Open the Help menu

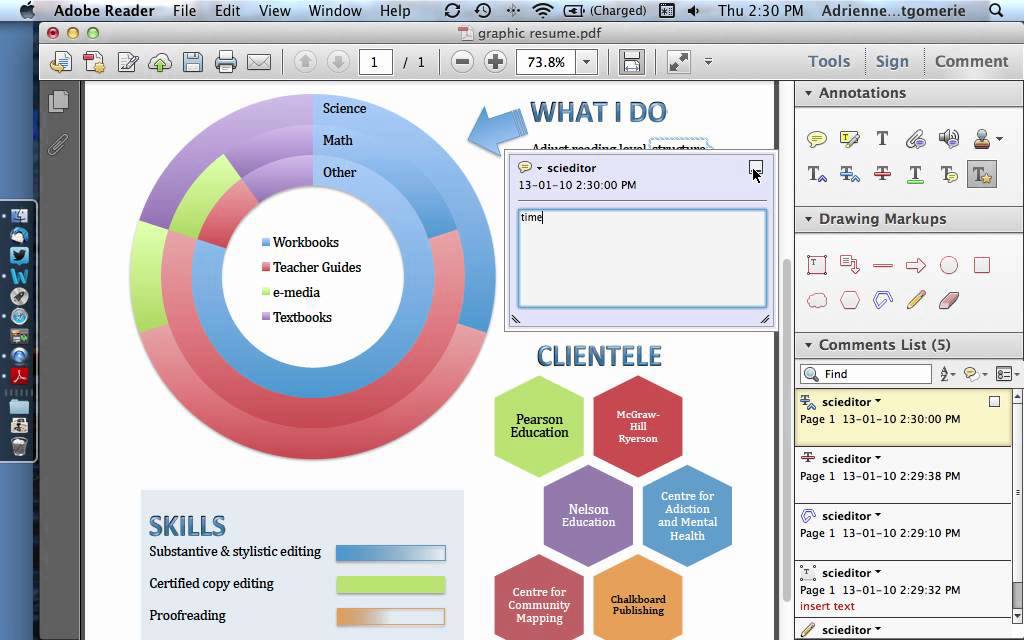pyautogui.click(x=395, y=10)
